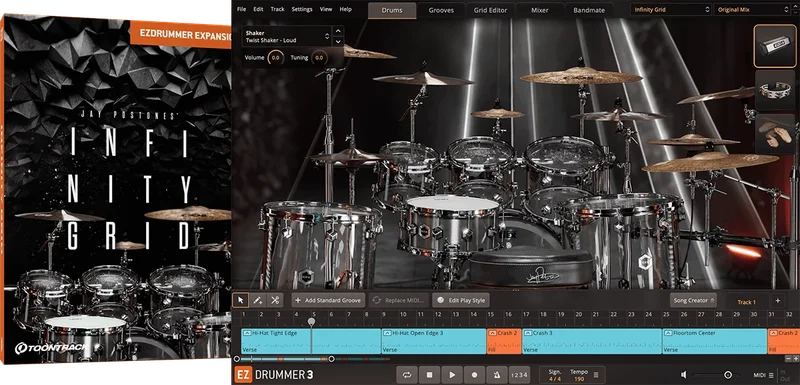Image resolution: width=800 pixels, height=385 pixels.
Task: Toggle the 1234 count-in button
Action: 519,375
